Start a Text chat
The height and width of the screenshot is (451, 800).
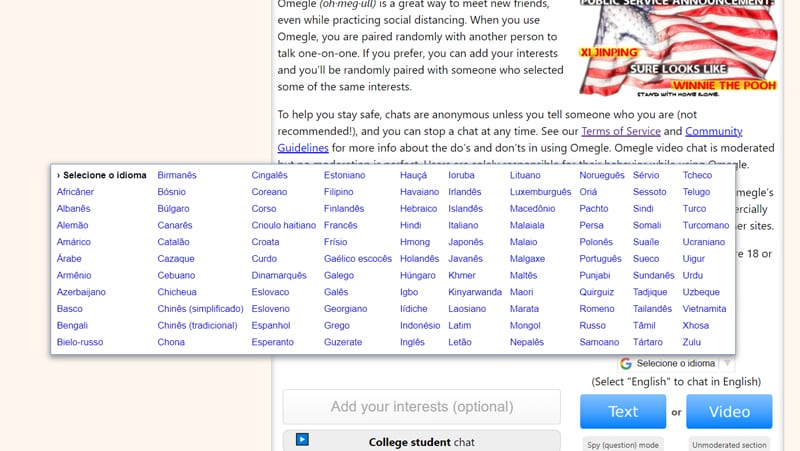click(623, 411)
